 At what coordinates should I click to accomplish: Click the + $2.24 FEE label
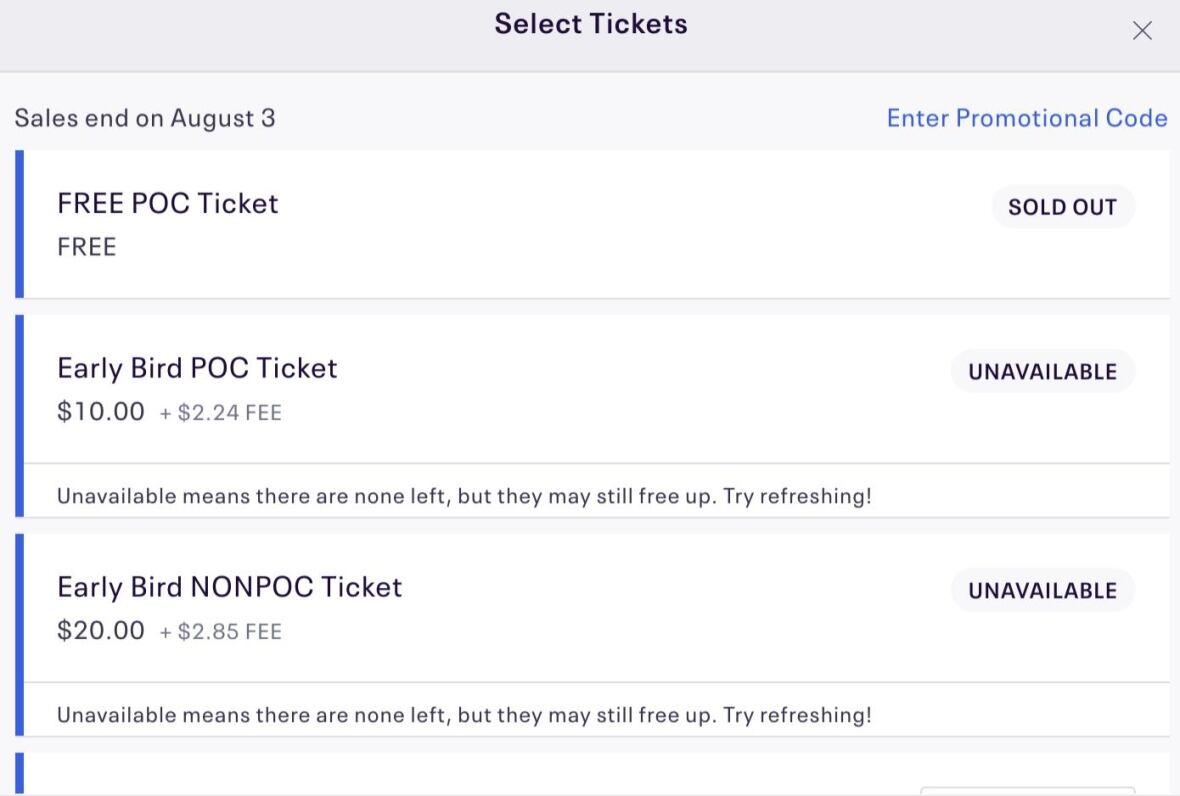click(x=221, y=413)
